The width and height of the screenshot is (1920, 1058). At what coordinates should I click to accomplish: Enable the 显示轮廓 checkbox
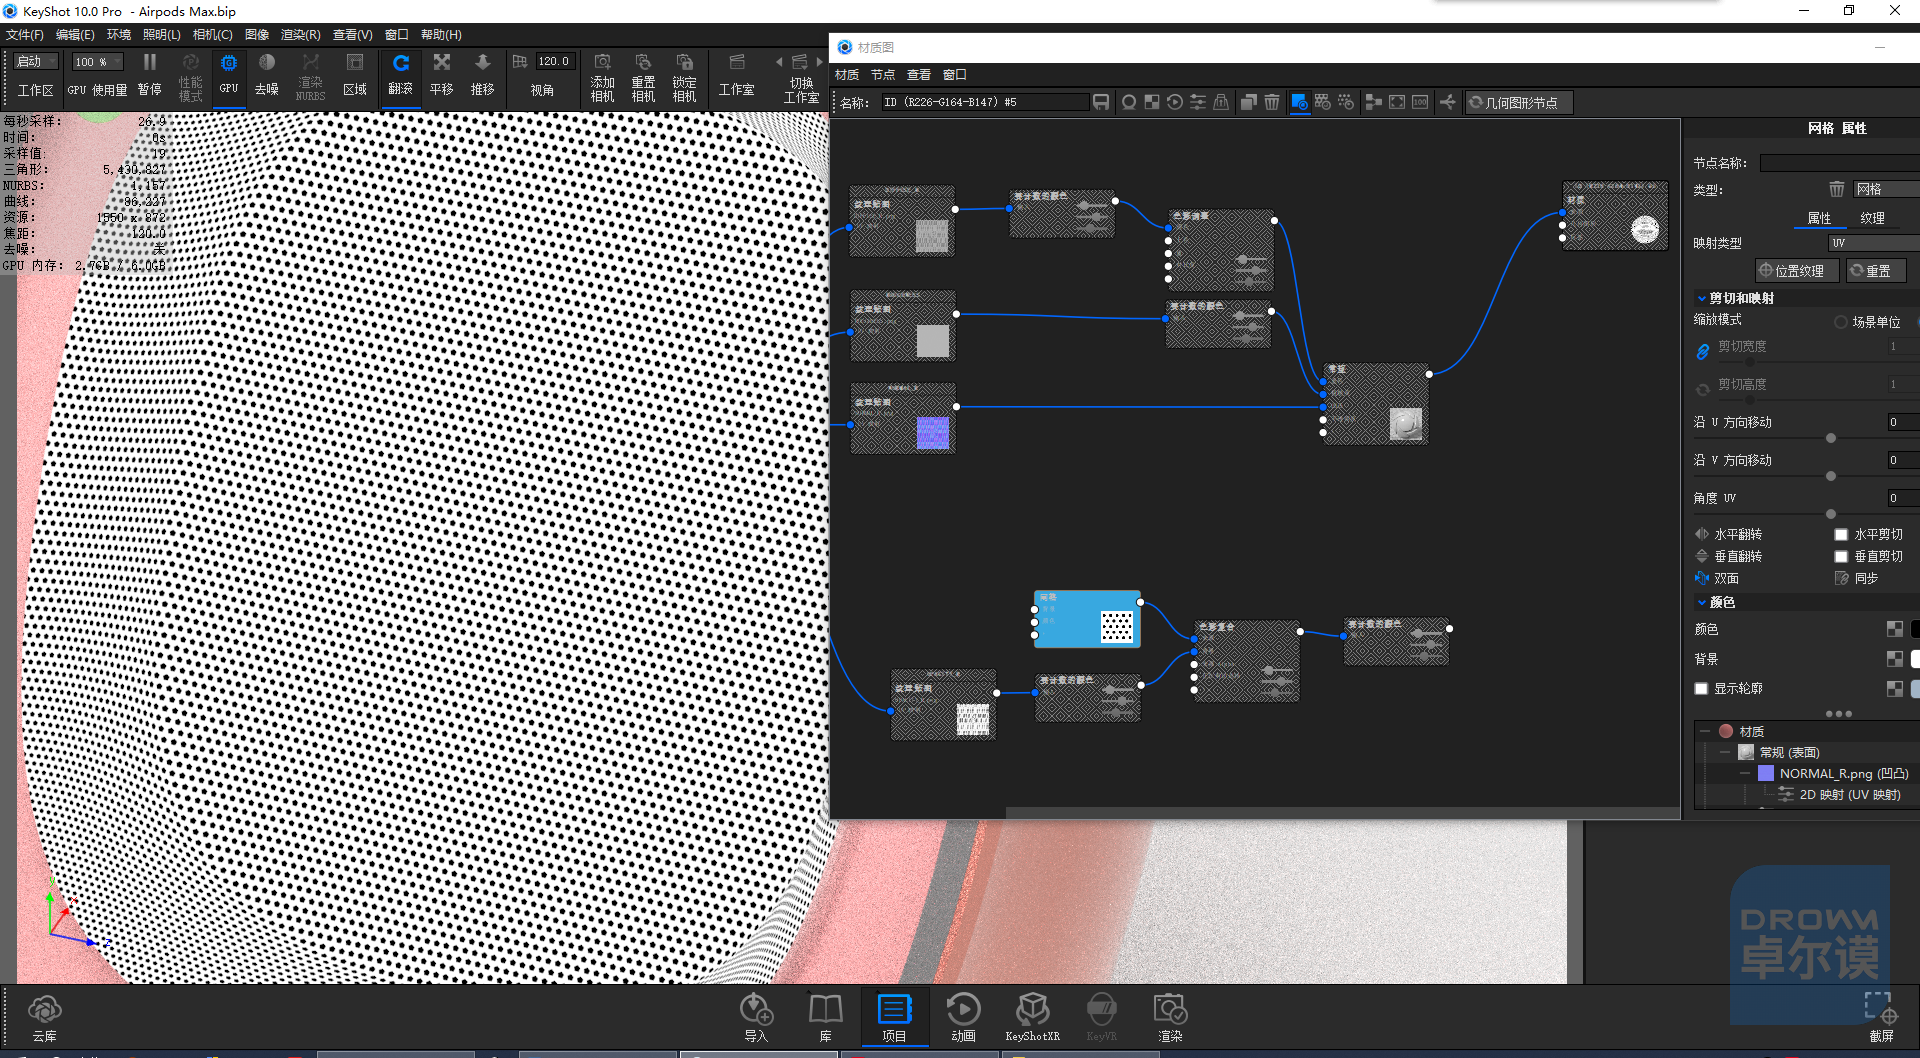pyautogui.click(x=1701, y=688)
